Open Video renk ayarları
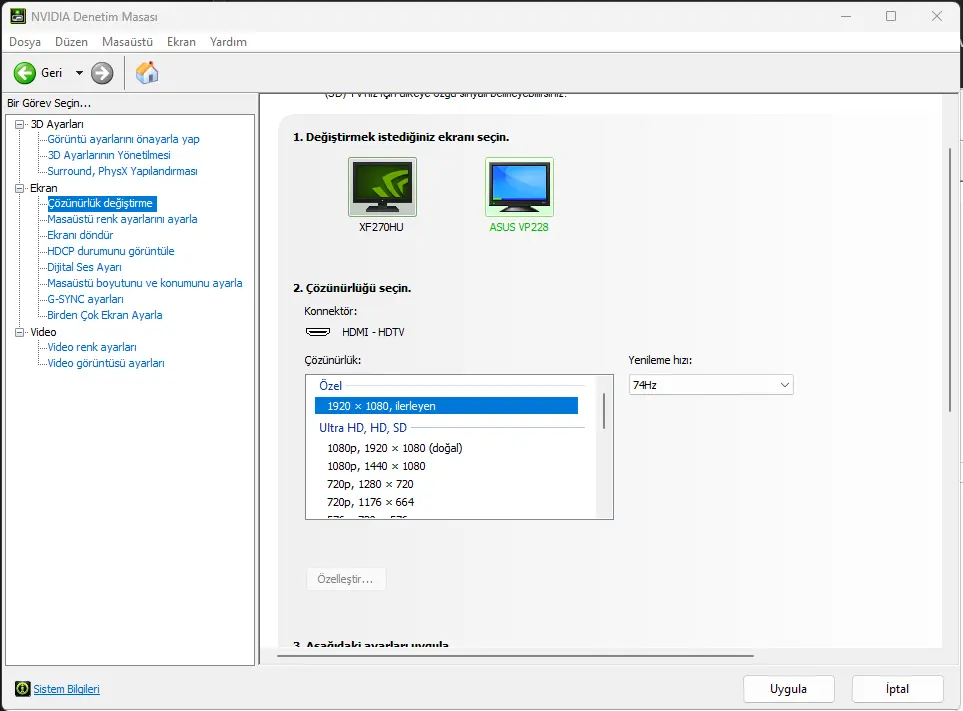Viewport: 963px width, 711px height. (92, 347)
